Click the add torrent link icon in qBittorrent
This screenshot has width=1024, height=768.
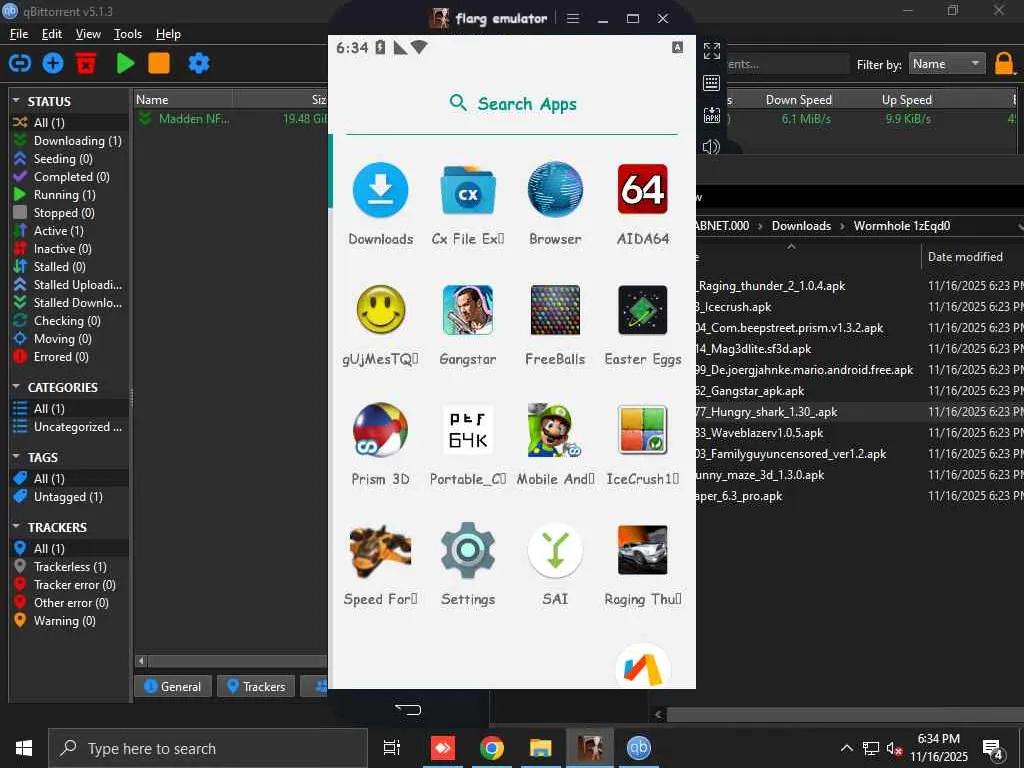(x=20, y=63)
